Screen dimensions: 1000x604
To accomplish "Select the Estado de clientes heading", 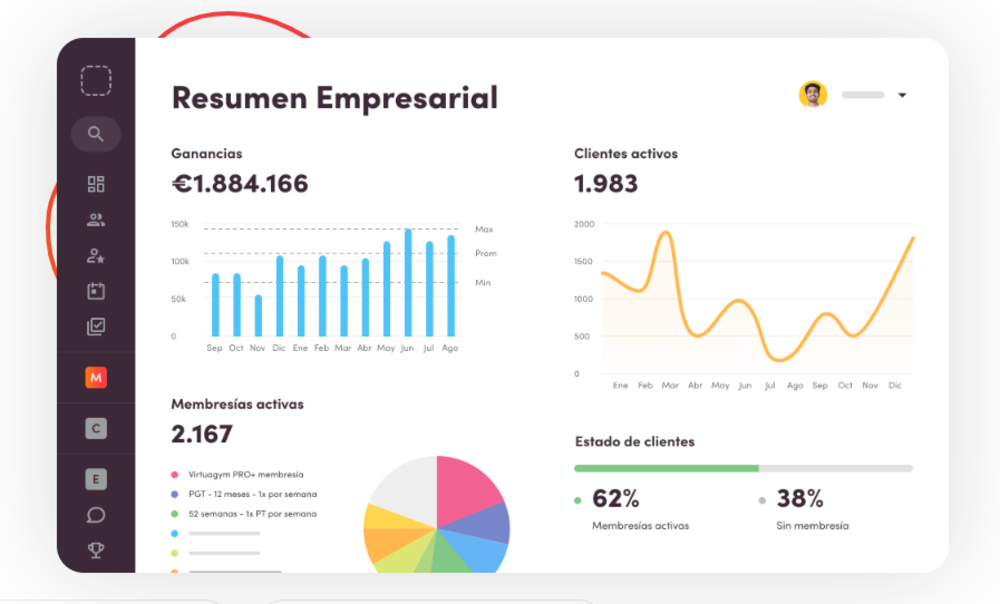I will pos(634,441).
